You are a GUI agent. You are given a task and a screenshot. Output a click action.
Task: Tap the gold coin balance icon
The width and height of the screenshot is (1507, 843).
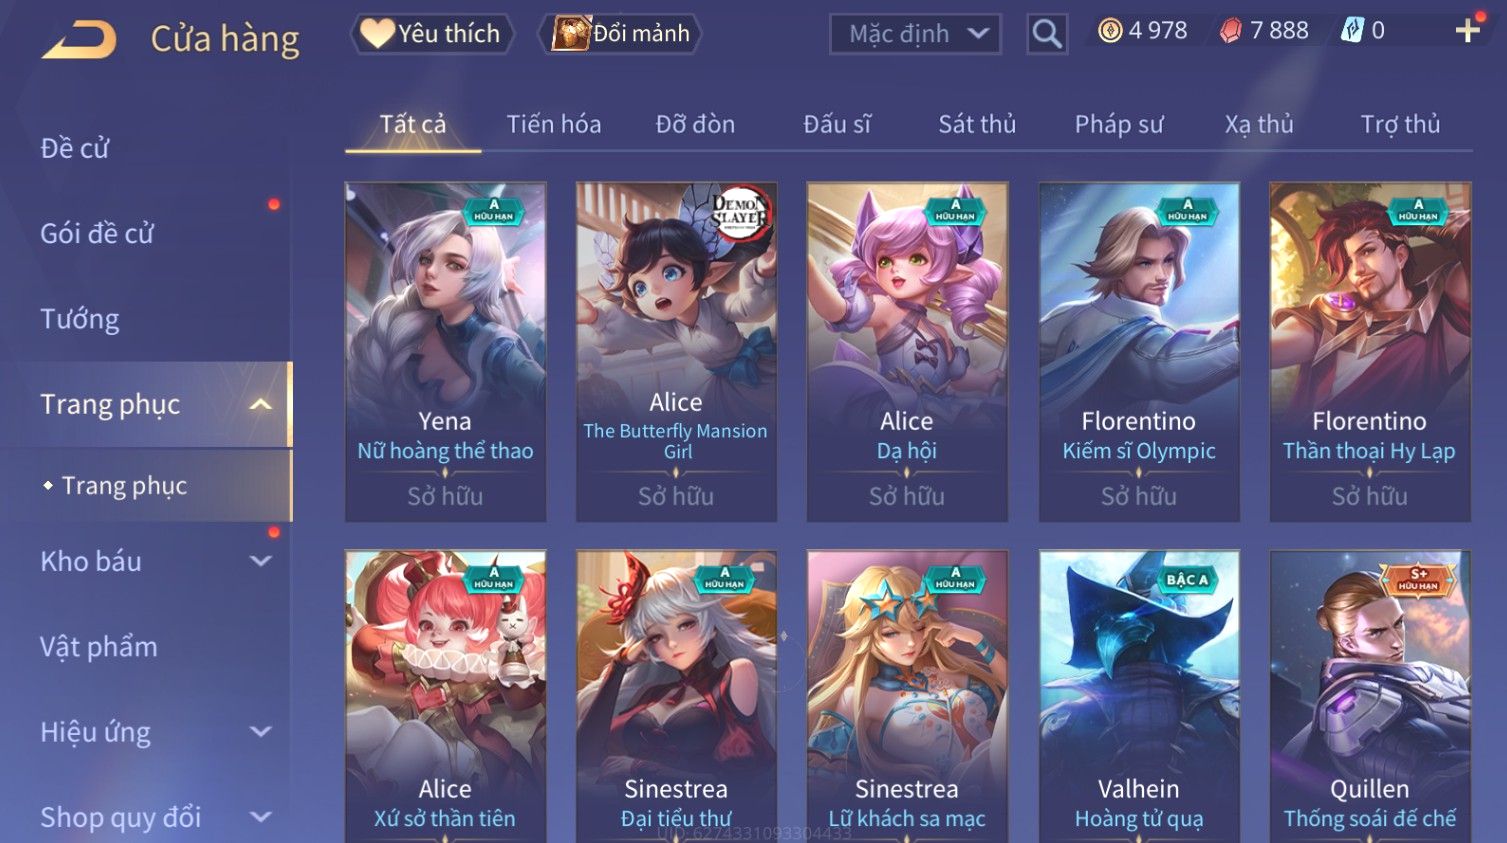tap(1110, 31)
